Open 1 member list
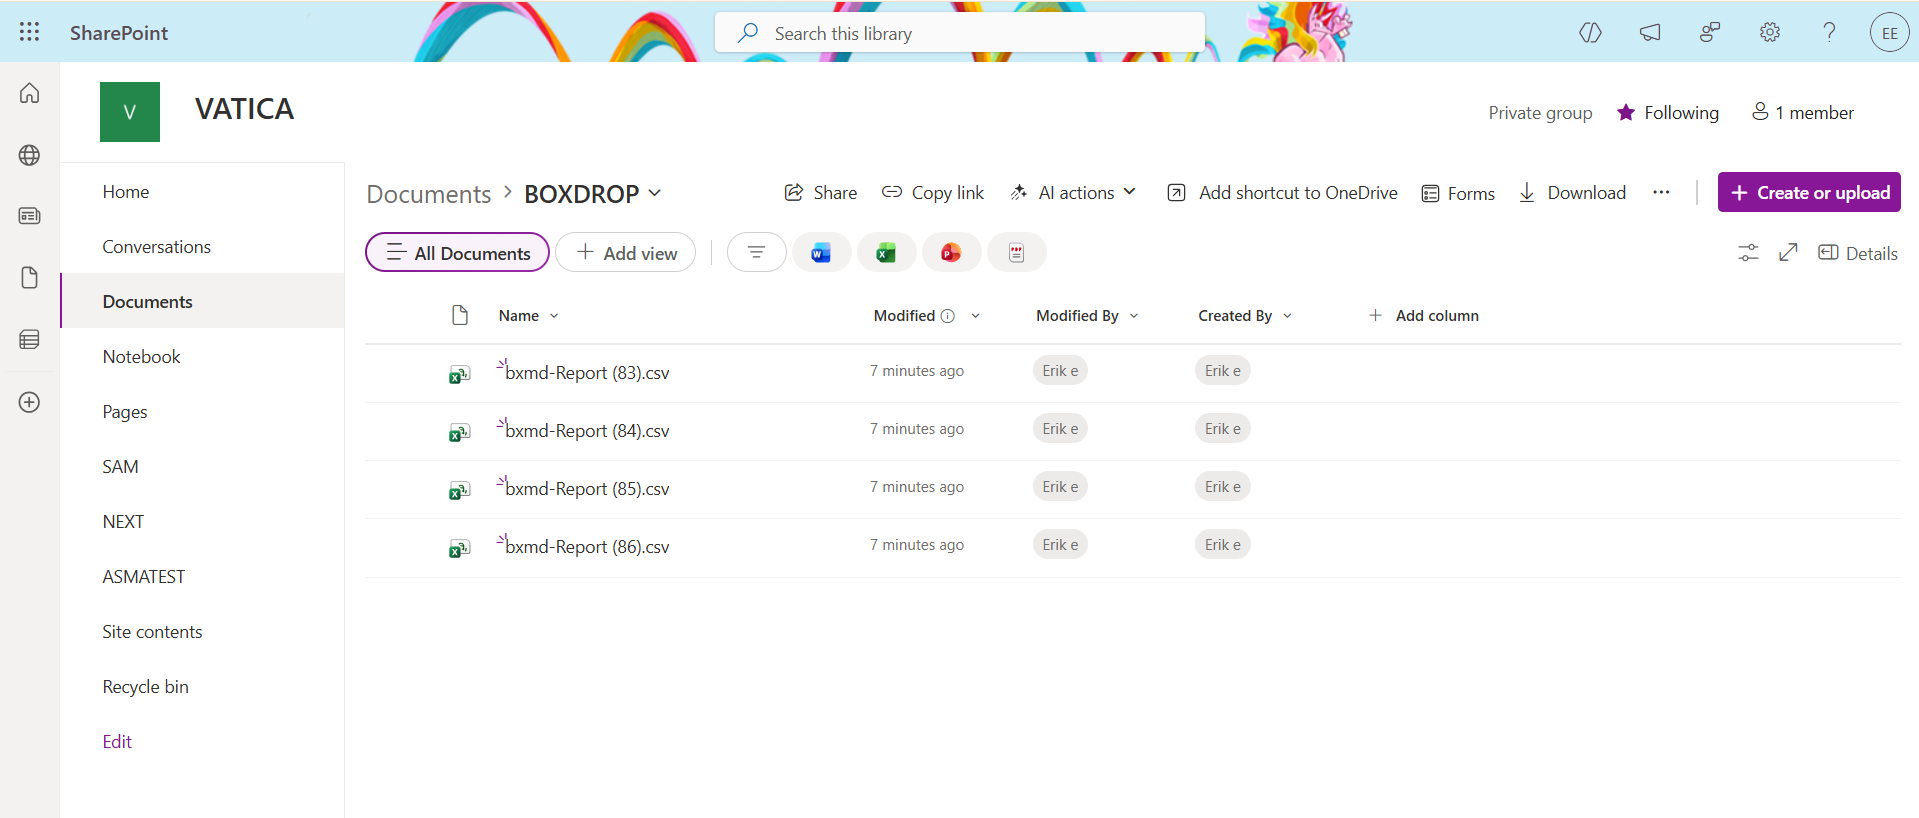The height and width of the screenshot is (818, 1919). pyautogui.click(x=1803, y=113)
